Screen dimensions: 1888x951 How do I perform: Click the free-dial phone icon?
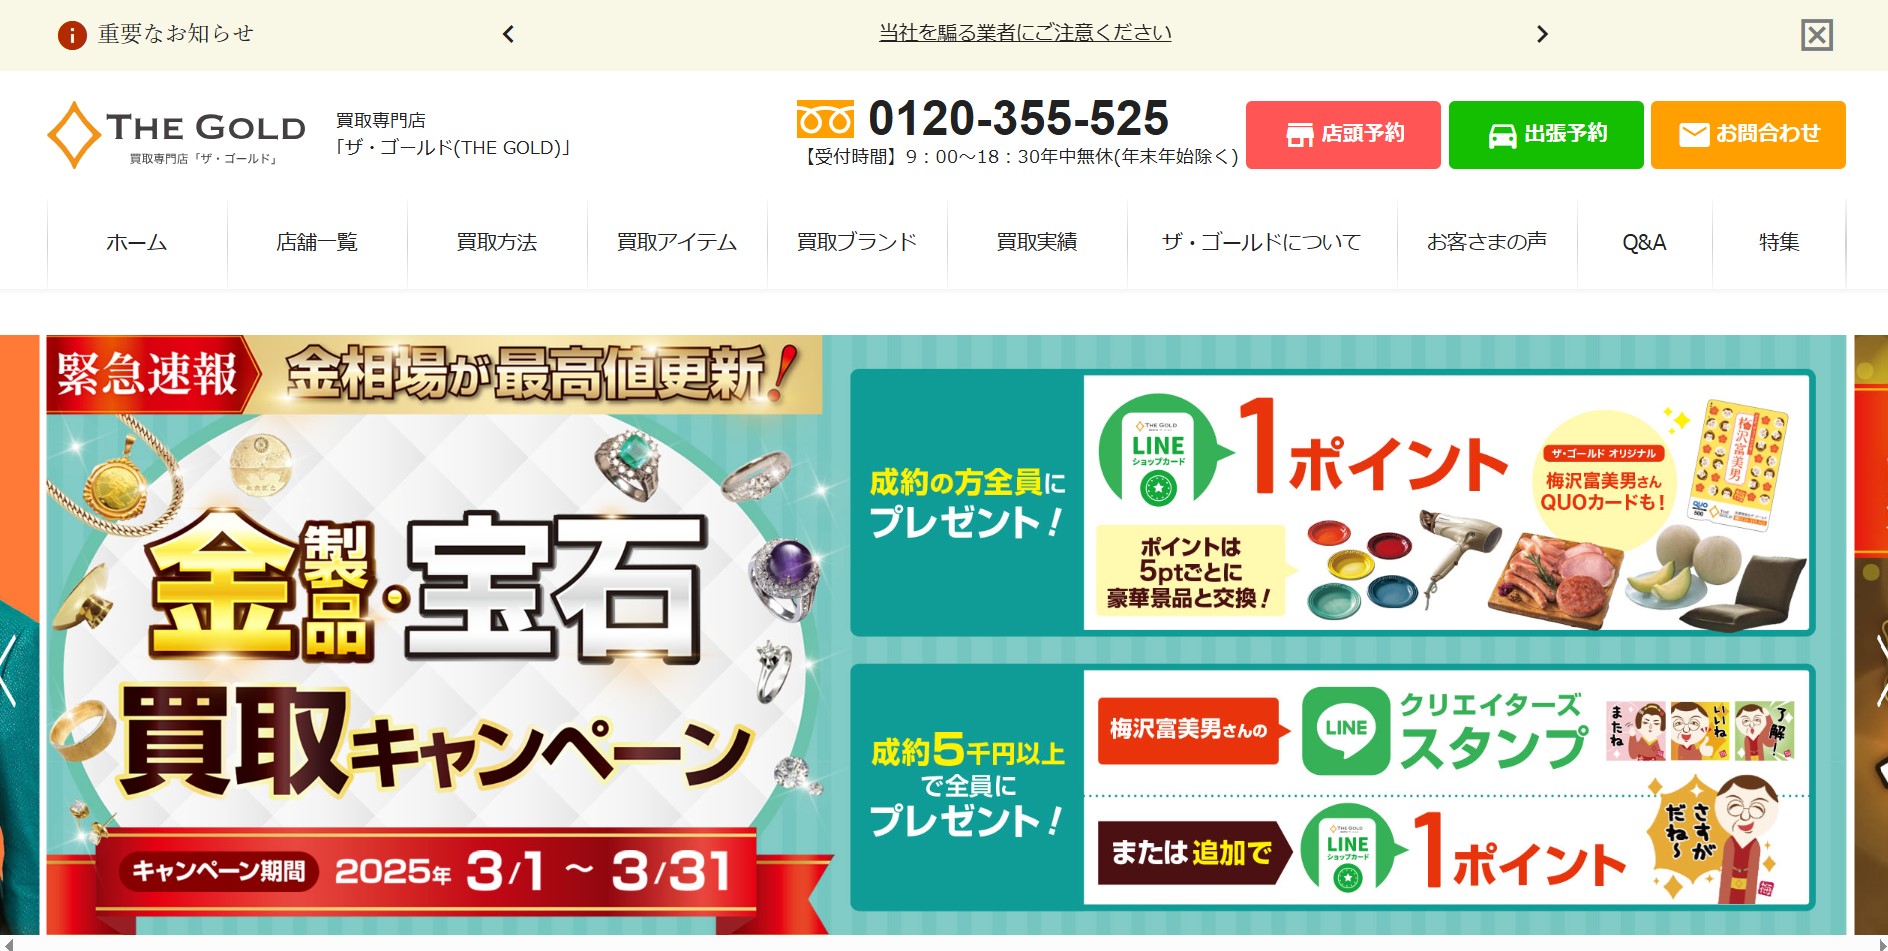tap(825, 119)
